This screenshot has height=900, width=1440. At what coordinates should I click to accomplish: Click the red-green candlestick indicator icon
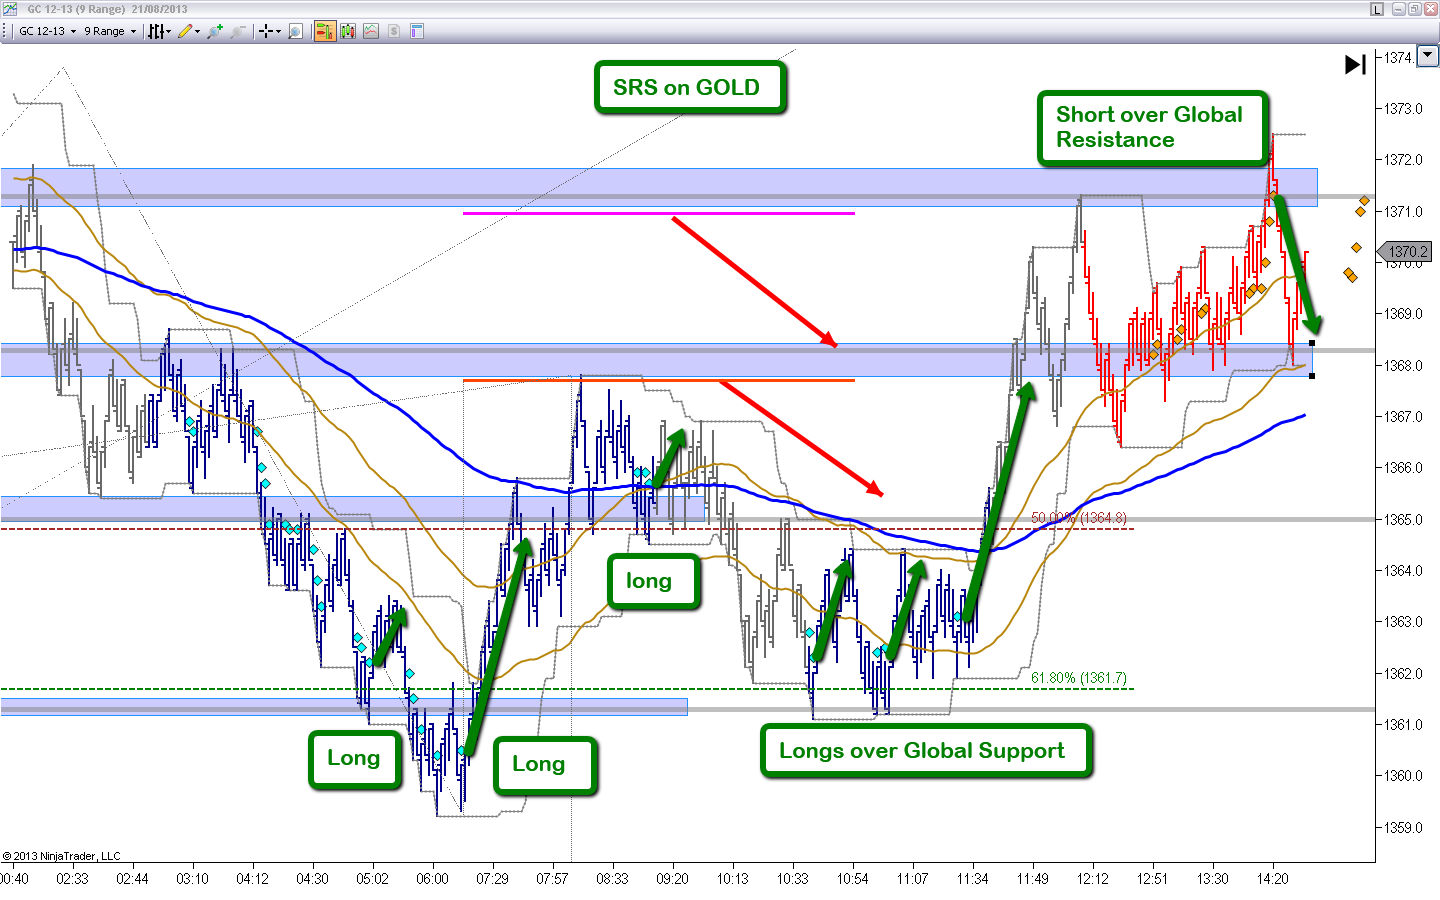[346, 31]
